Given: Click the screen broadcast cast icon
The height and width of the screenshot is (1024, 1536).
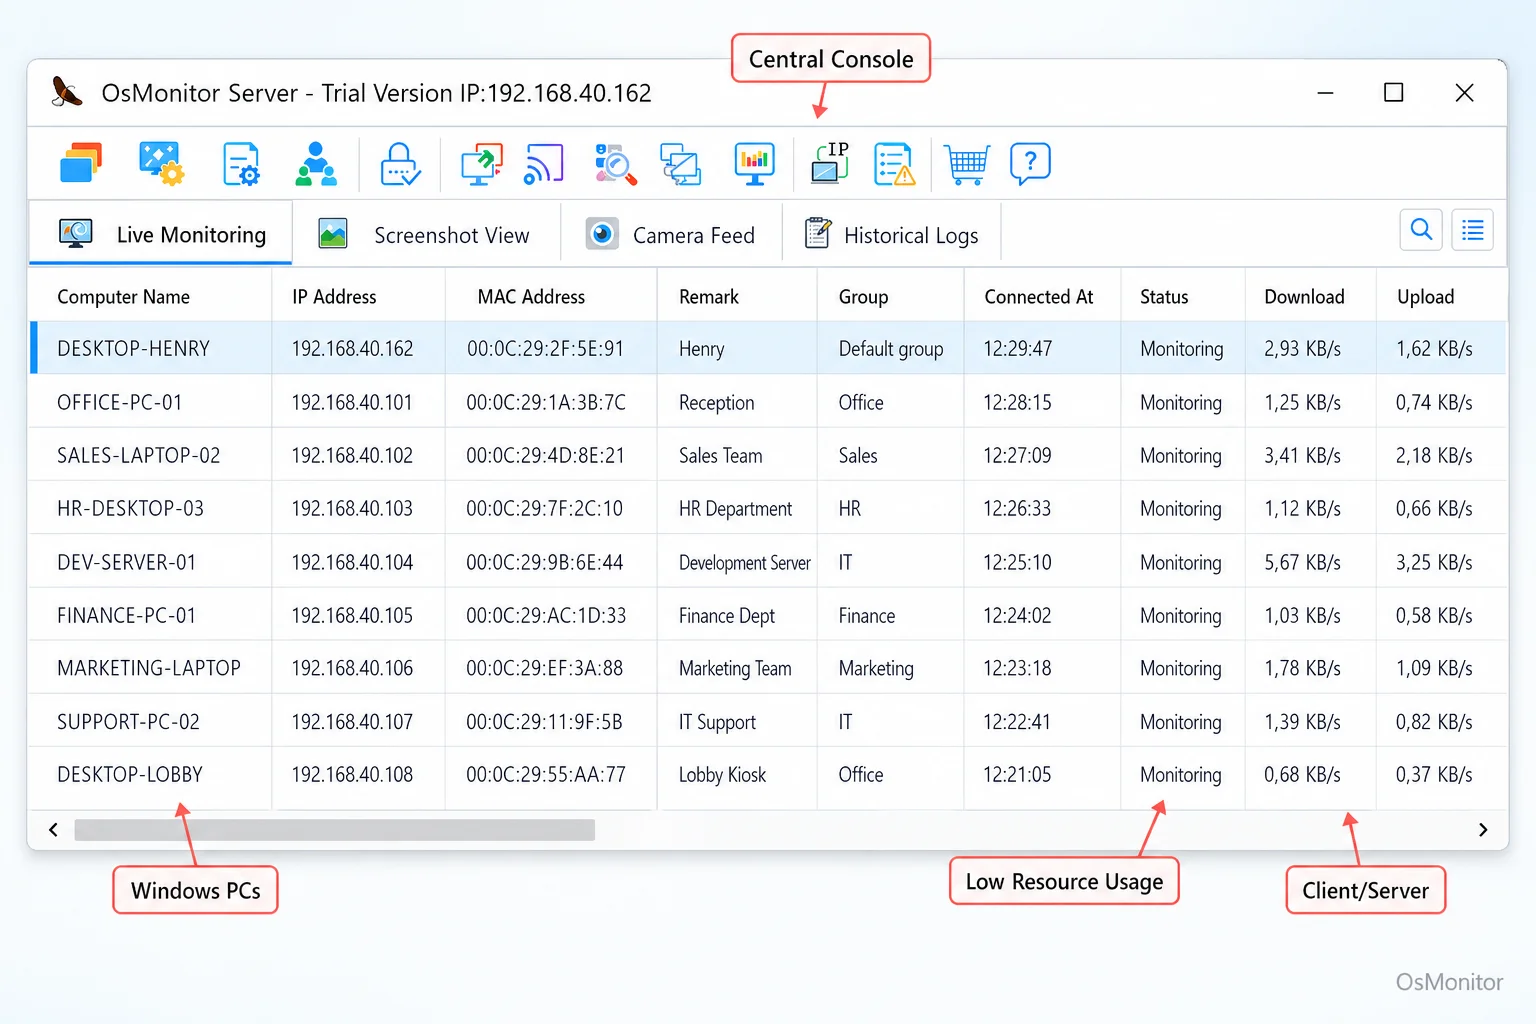Looking at the screenshot, I should click(x=543, y=164).
